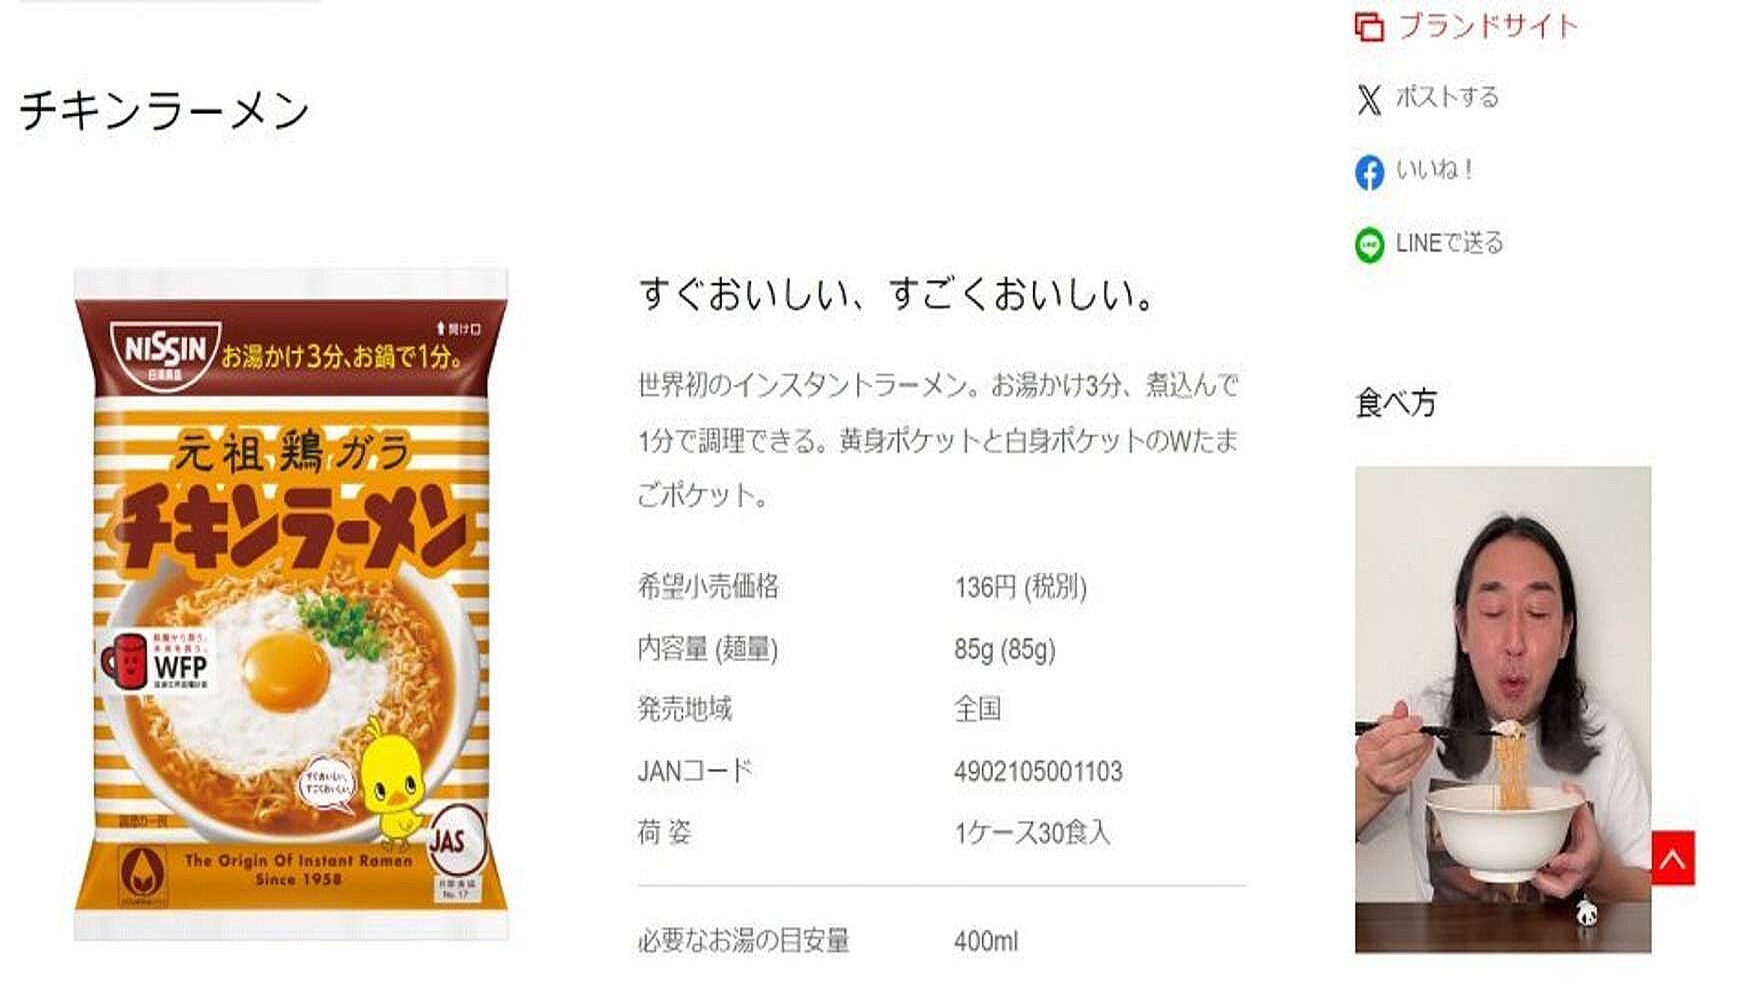Click the 136円 (税別) price text

point(1020,586)
